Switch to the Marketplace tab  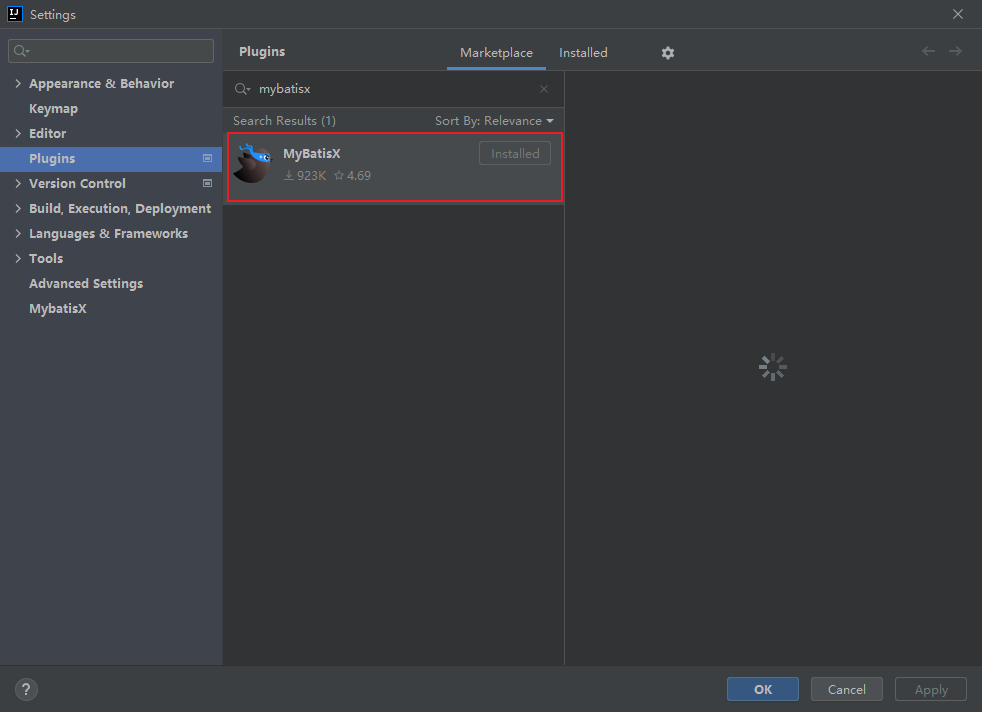[x=496, y=53]
